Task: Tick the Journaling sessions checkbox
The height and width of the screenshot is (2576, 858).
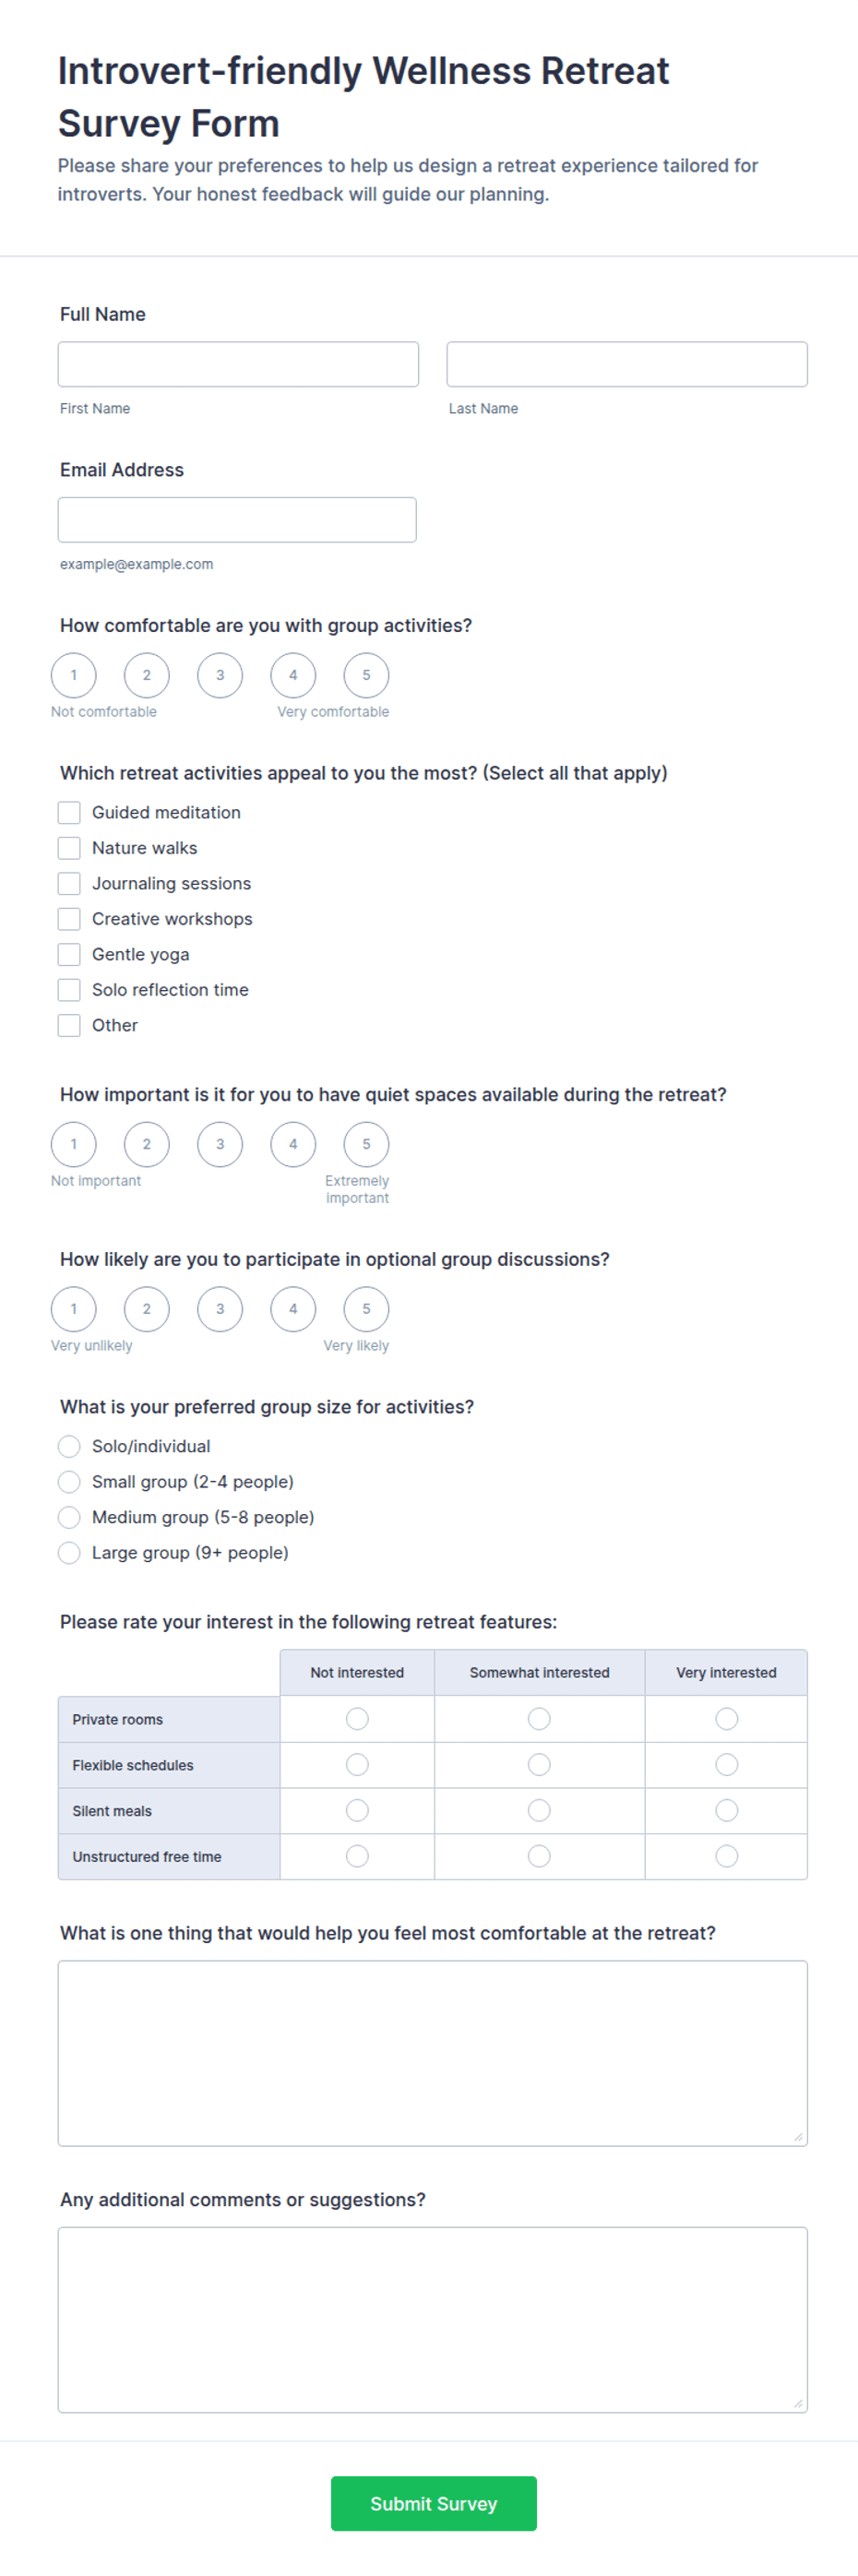Action: coord(69,883)
